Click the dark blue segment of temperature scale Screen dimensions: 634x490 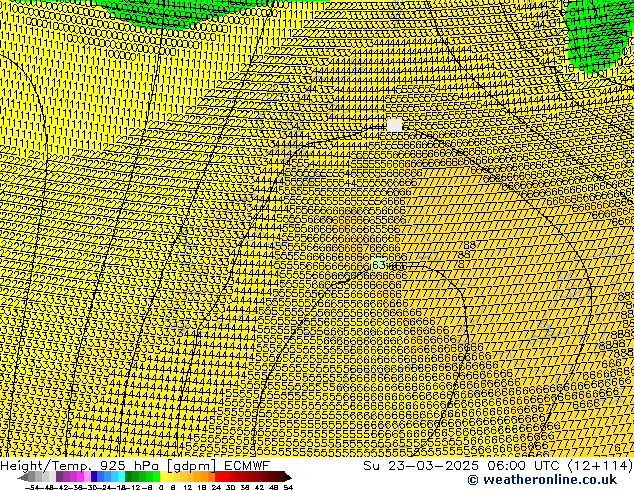click(x=94, y=477)
